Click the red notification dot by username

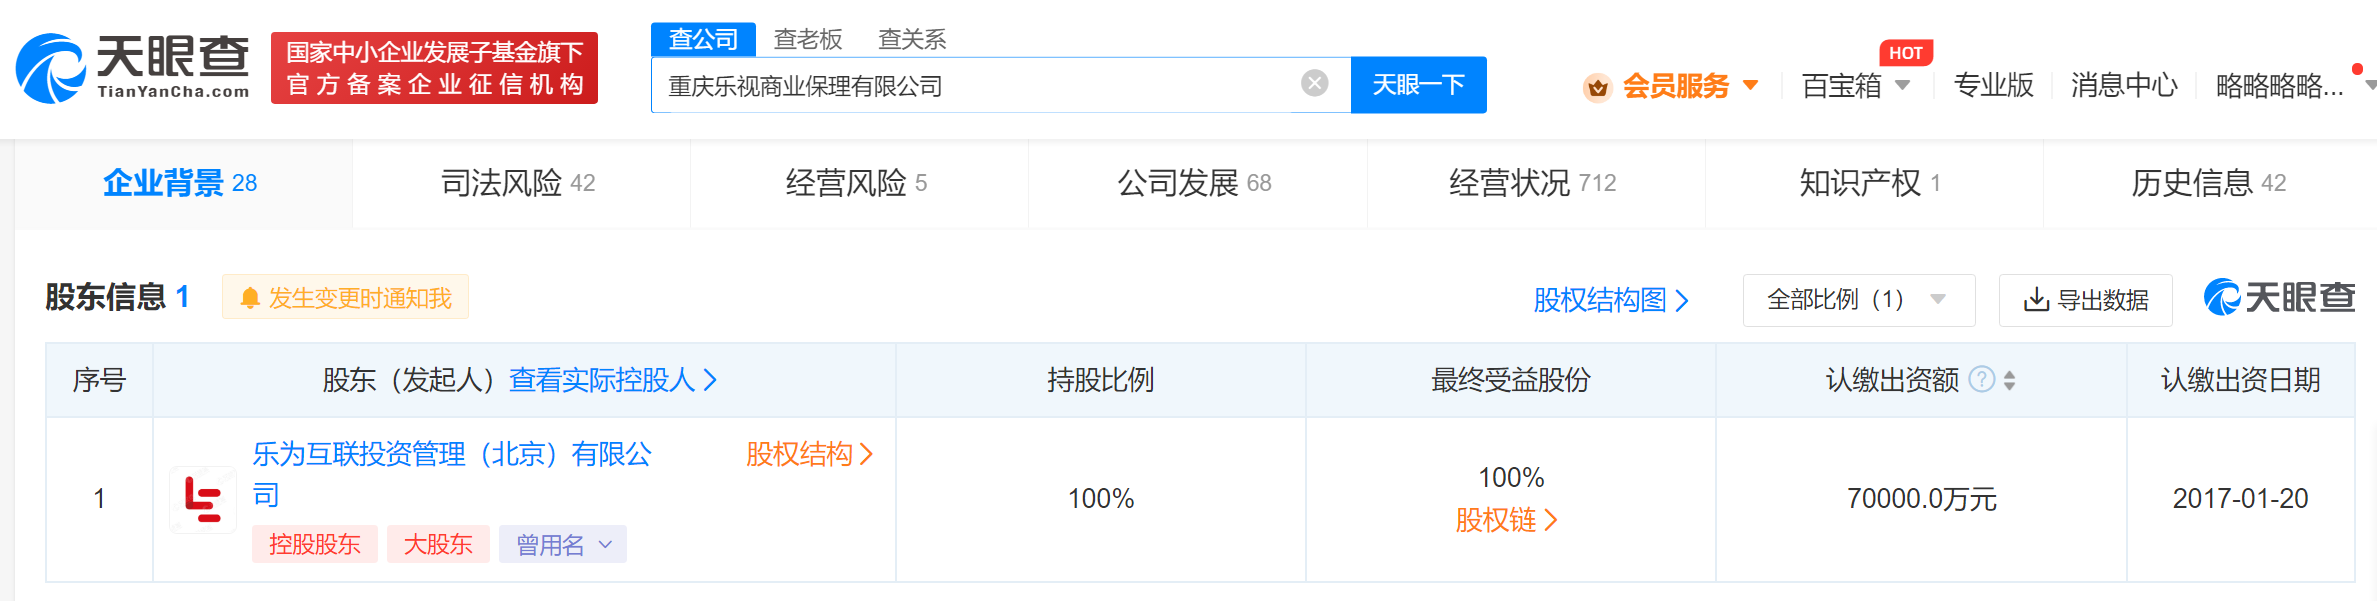pyautogui.click(x=2357, y=69)
